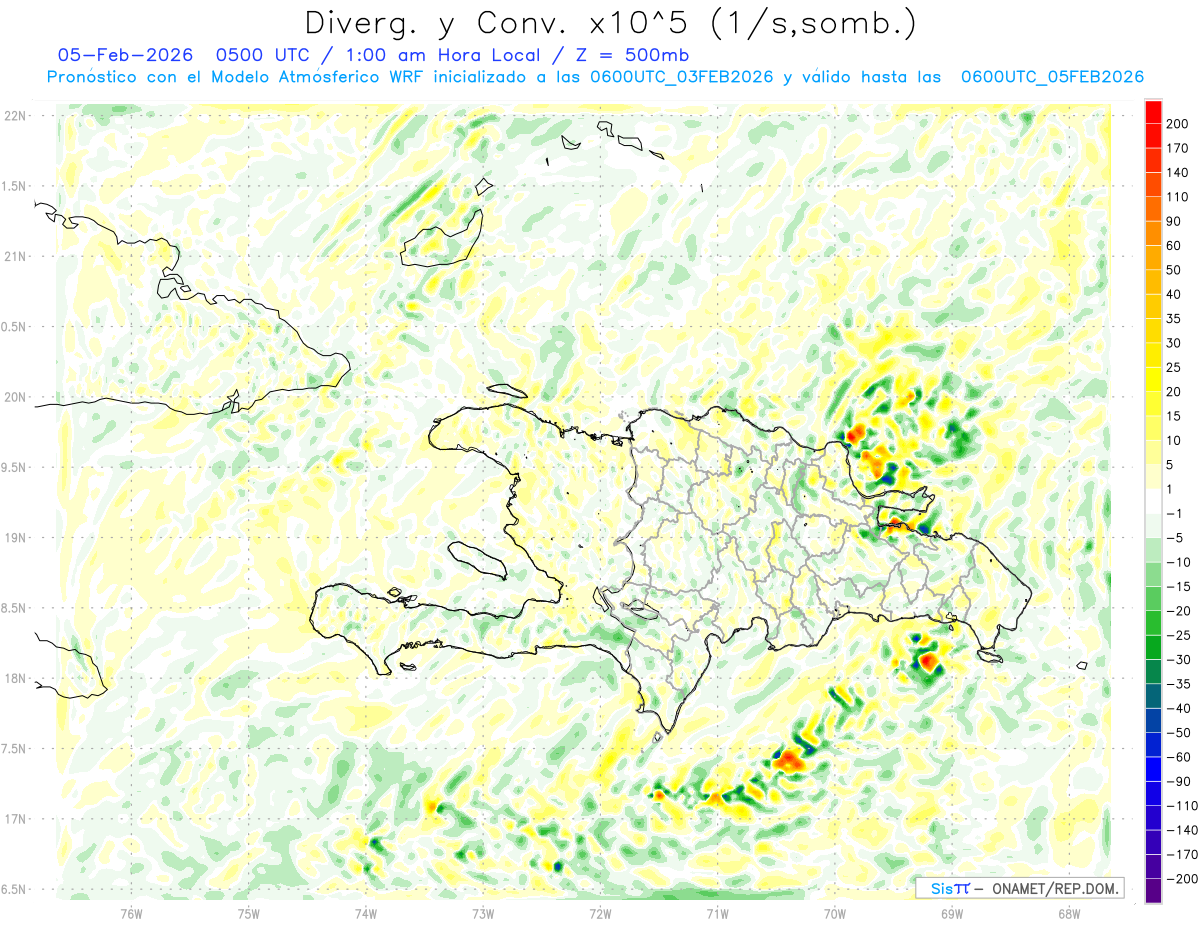Click the '75W' longitude label
This screenshot has width=1200, height=927.
click(x=248, y=913)
